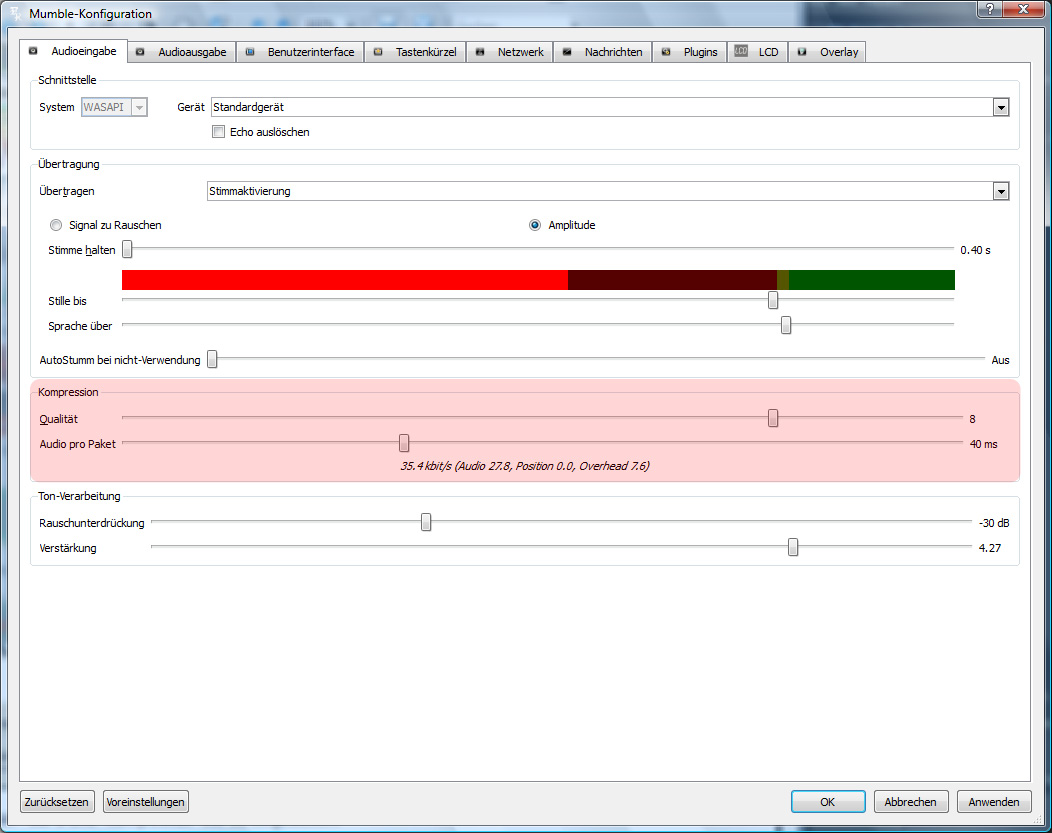Open the Netzwerk tab
Viewport: 1052px width, 833px height.
(510, 52)
